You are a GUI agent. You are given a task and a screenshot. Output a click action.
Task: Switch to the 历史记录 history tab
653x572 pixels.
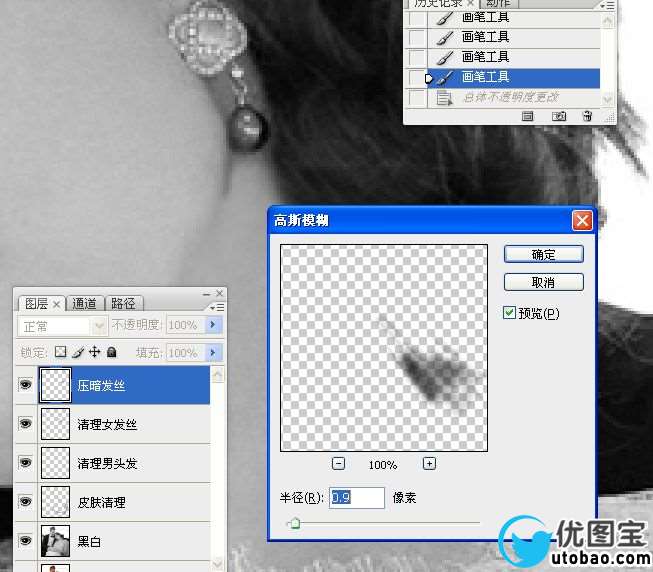click(x=438, y=3)
